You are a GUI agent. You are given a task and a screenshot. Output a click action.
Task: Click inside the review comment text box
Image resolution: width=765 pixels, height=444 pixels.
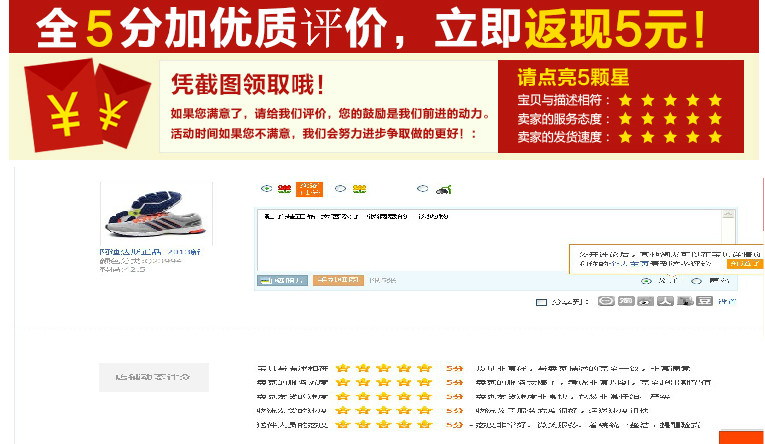pyautogui.click(x=489, y=240)
